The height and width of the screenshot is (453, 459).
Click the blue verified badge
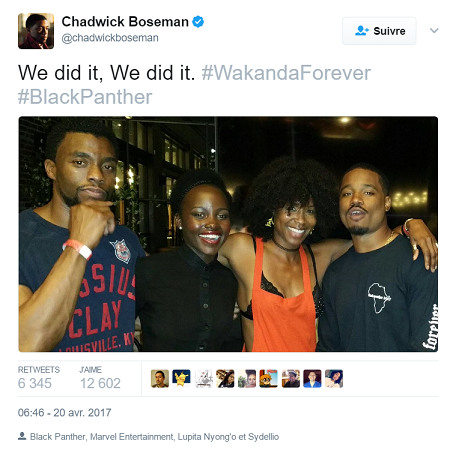point(198,22)
